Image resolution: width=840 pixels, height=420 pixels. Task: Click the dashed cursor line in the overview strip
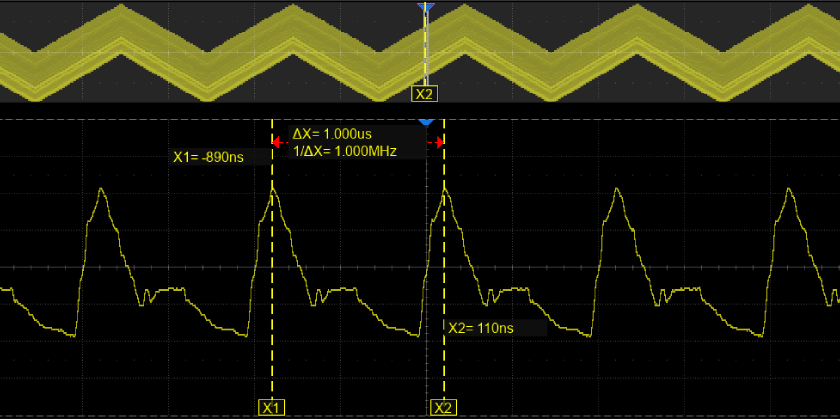point(426,50)
